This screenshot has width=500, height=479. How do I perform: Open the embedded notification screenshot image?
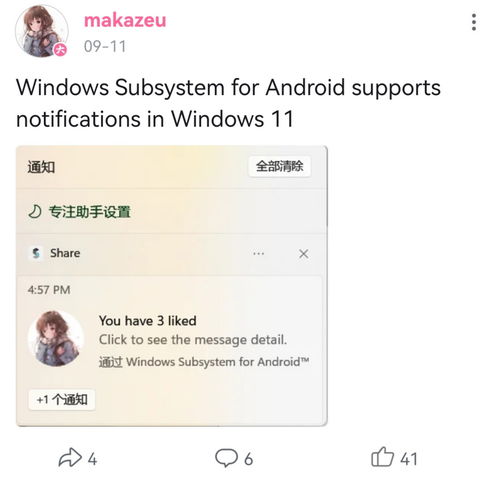172,286
